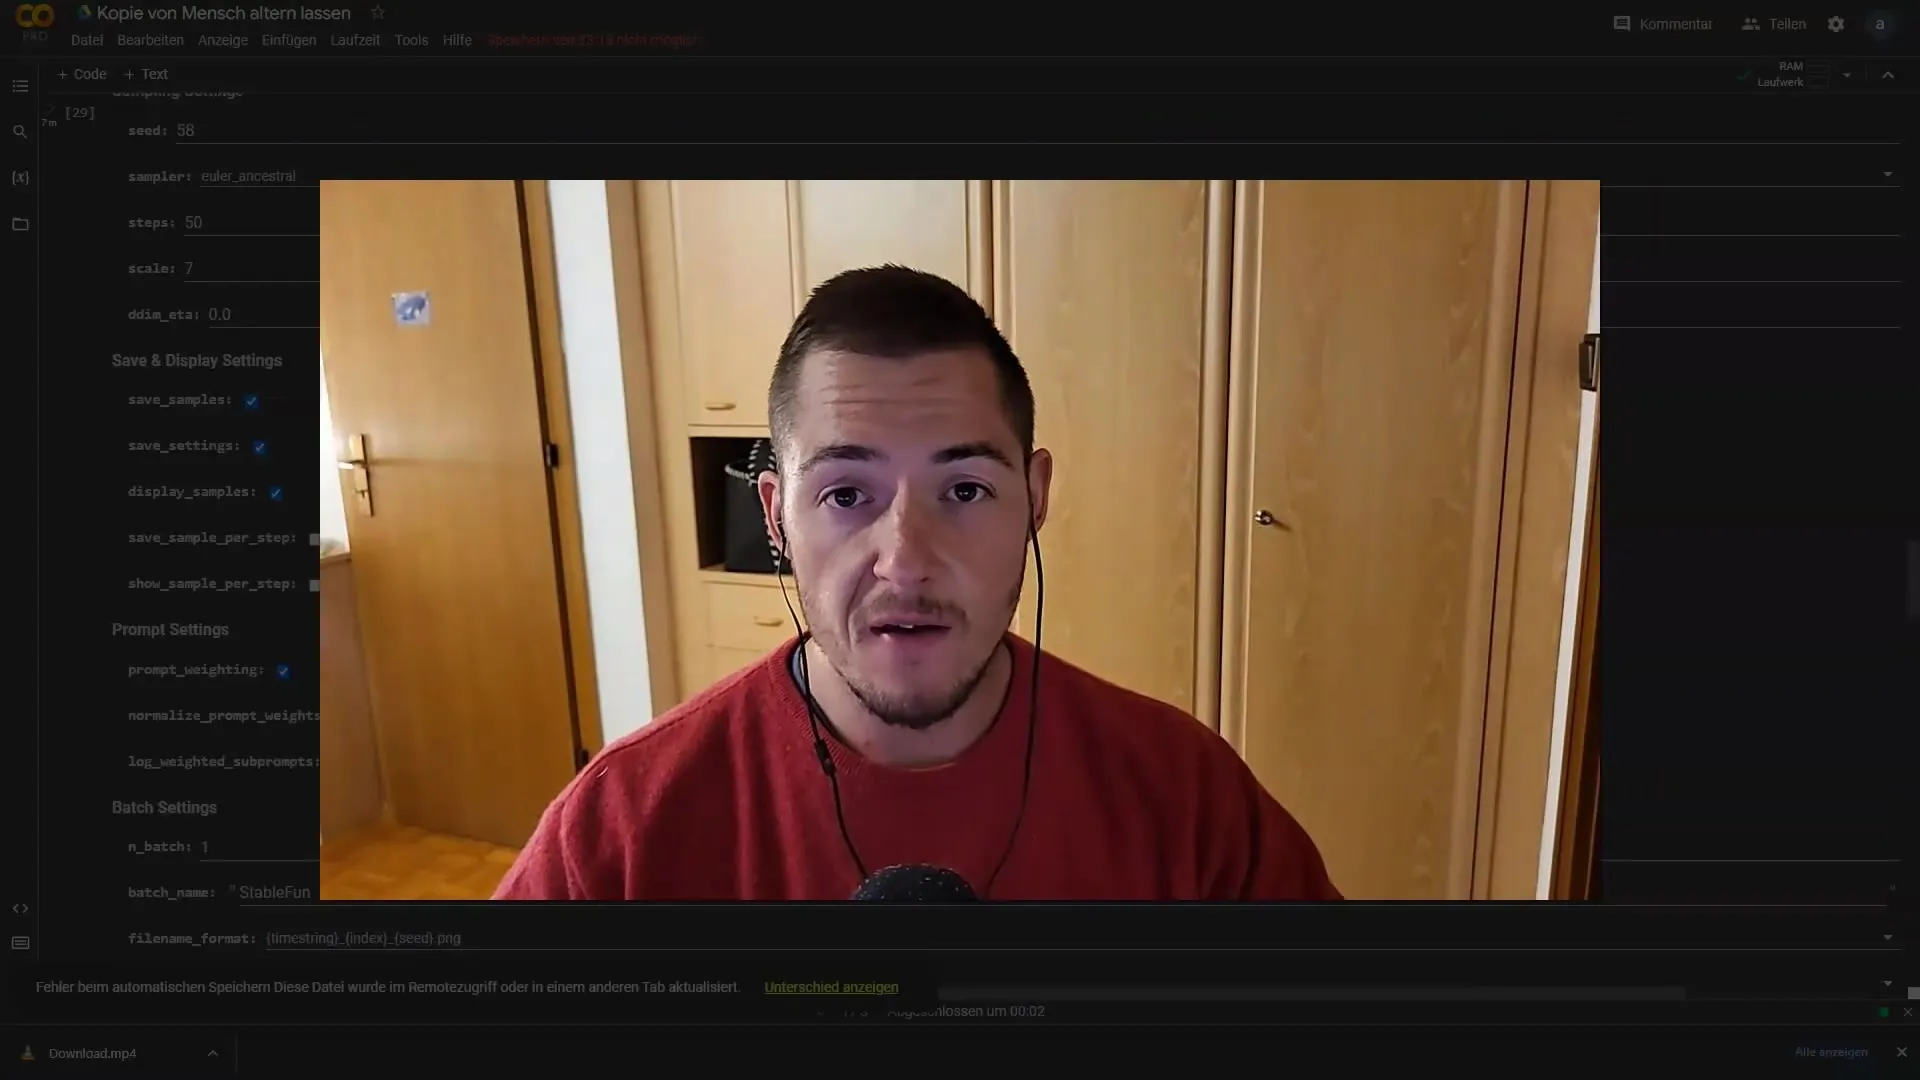
Task: Click the Einstellungen (settings) gear icon
Action: click(1836, 22)
